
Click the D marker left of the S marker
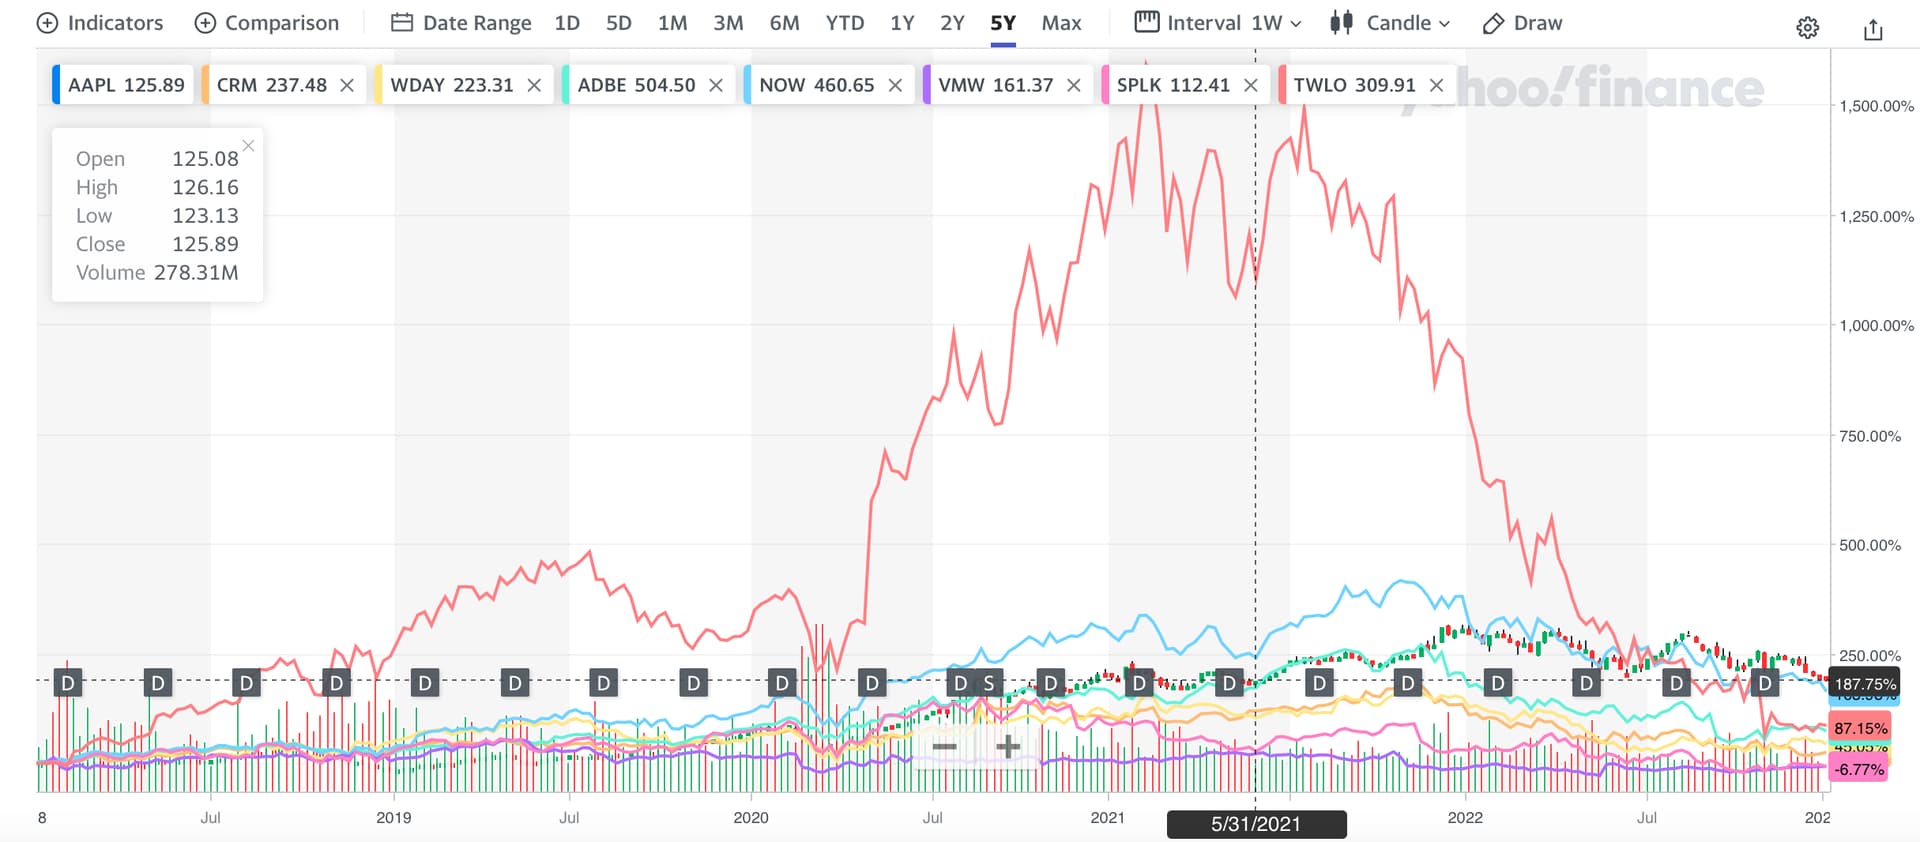(x=960, y=683)
